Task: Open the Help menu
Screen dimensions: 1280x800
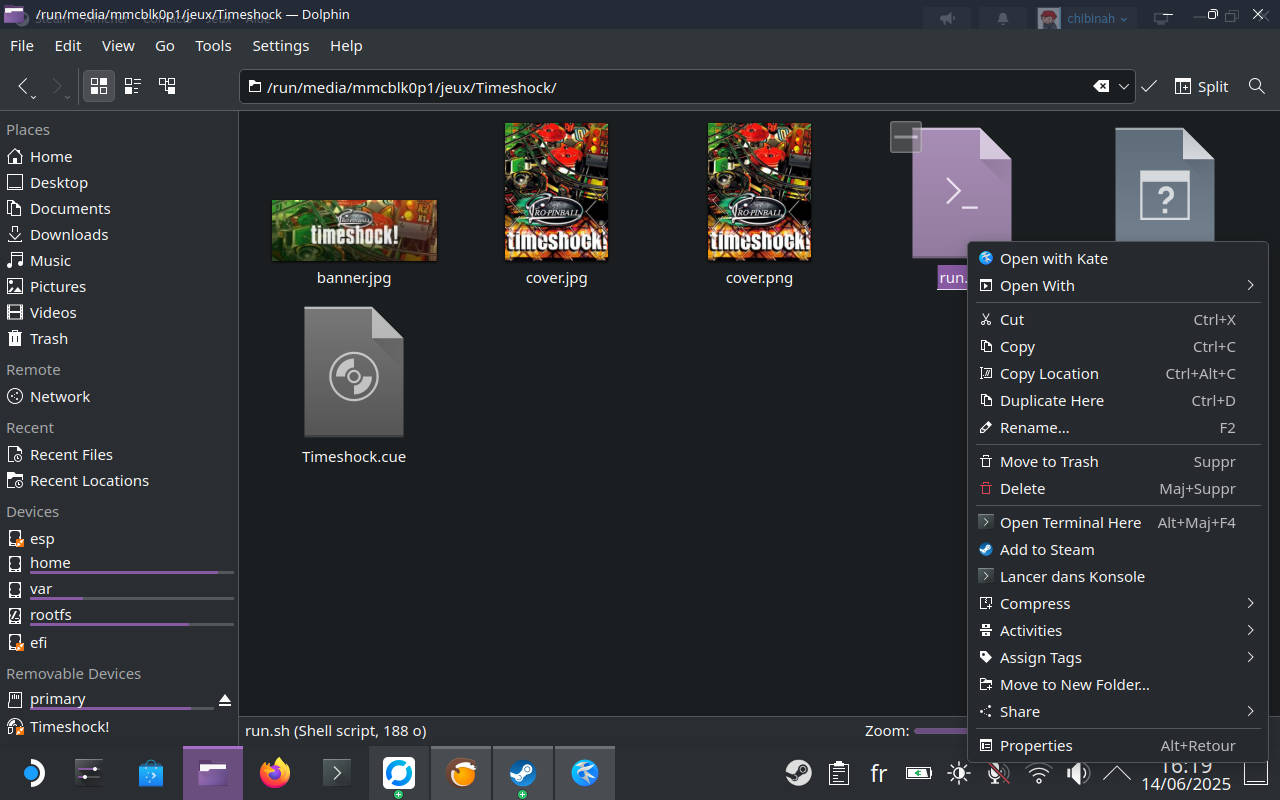Action: click(346, 46)
